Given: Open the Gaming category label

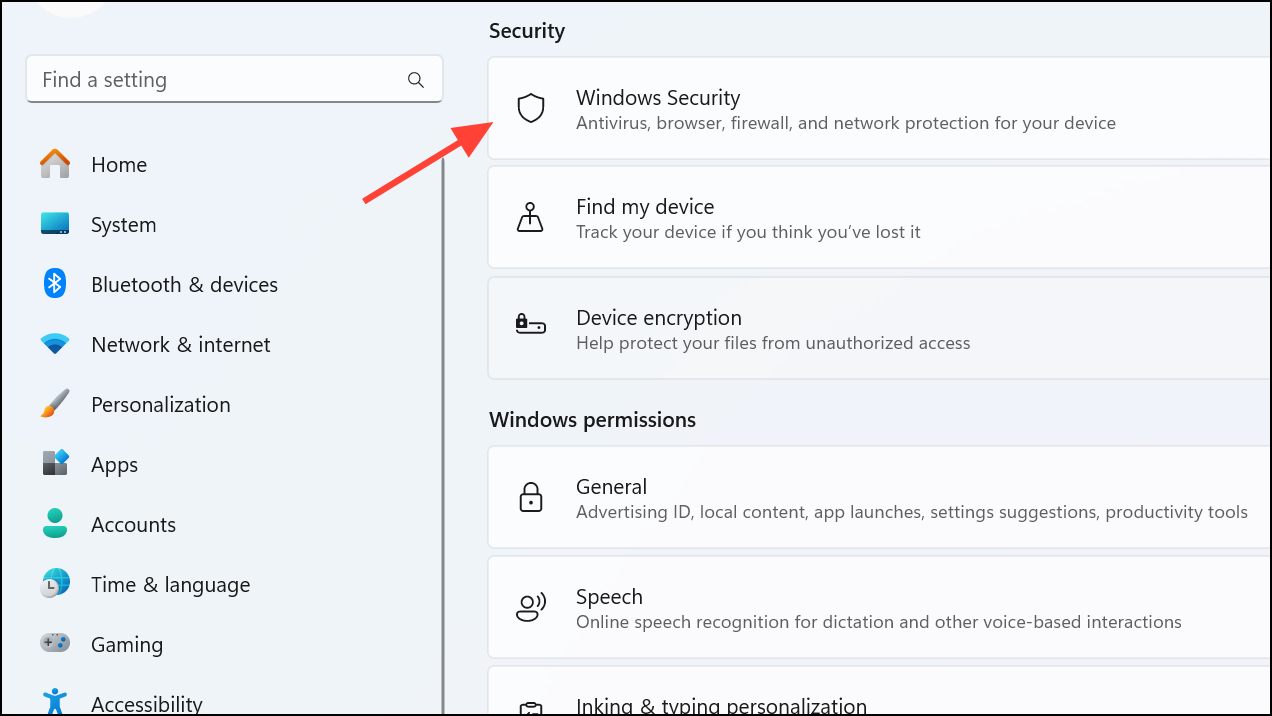Looking at the screenshot, I should point(127,645).
